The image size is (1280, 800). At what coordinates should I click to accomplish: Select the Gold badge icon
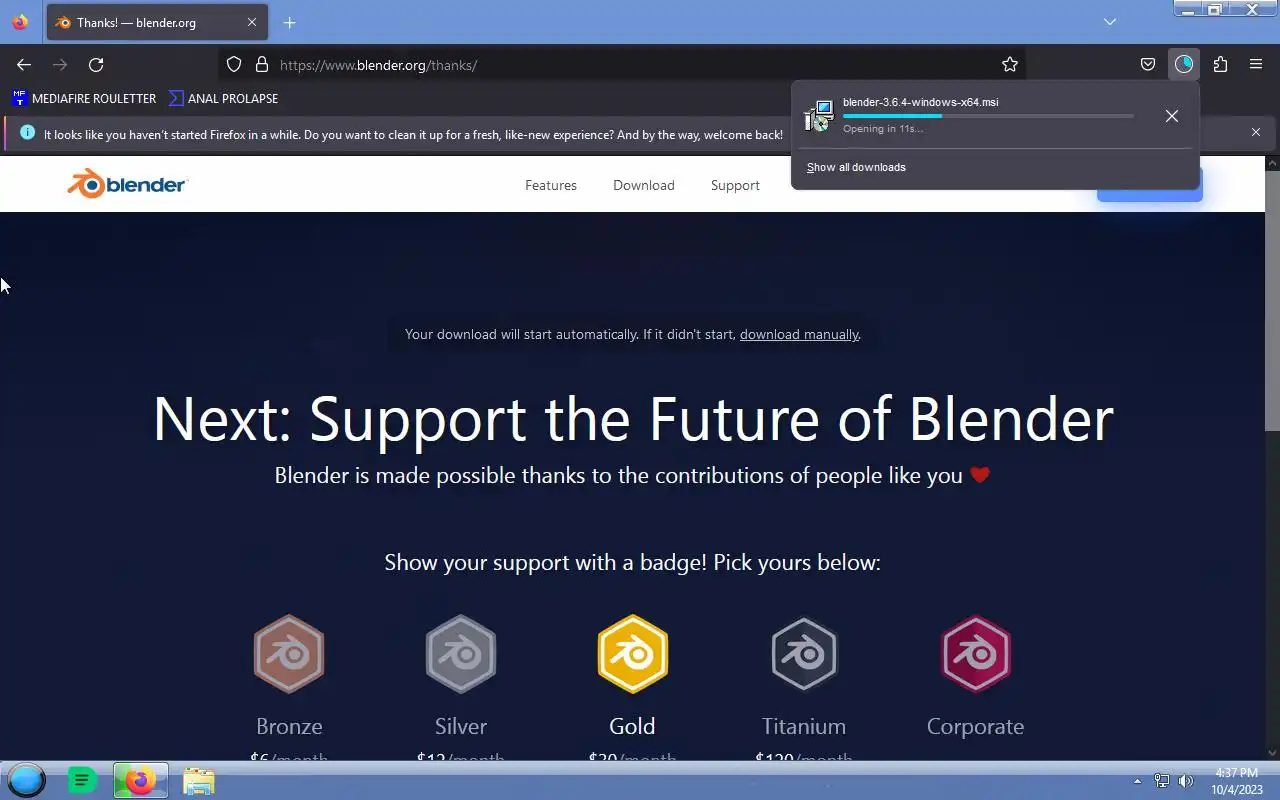click(x=633, y=654)
